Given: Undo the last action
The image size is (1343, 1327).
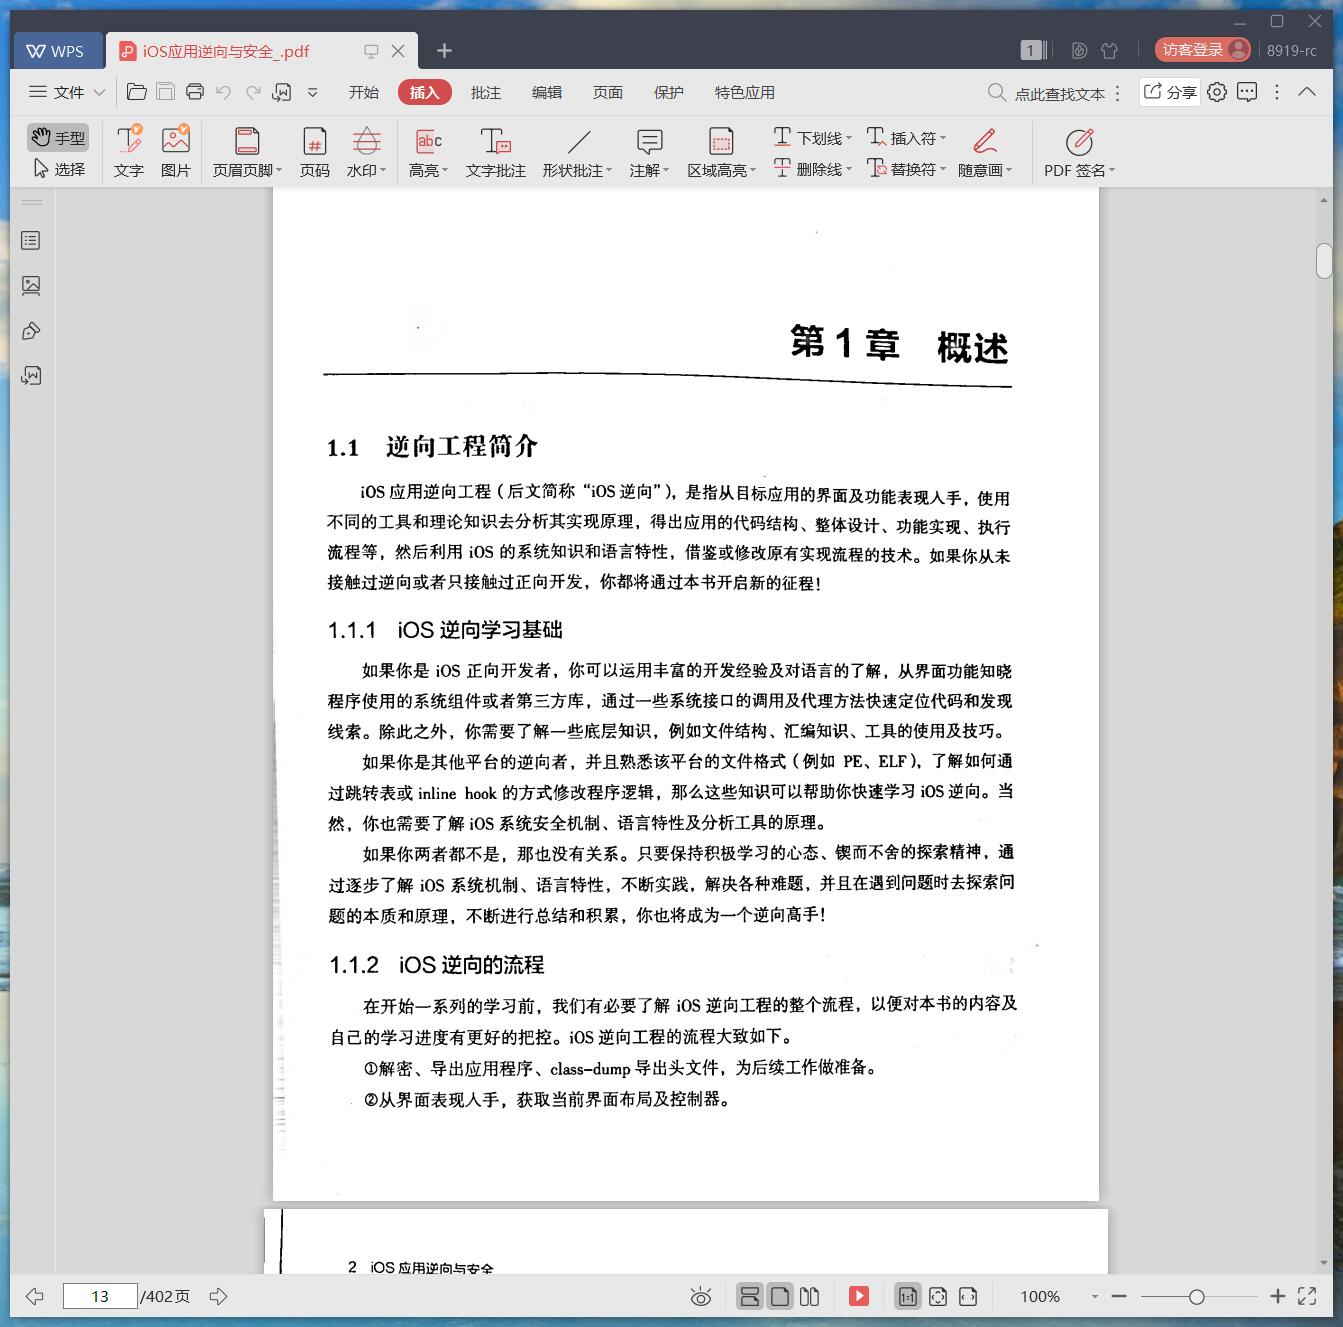Looking at the screenshot, I should pyautogui.click(x=224, y=92).
